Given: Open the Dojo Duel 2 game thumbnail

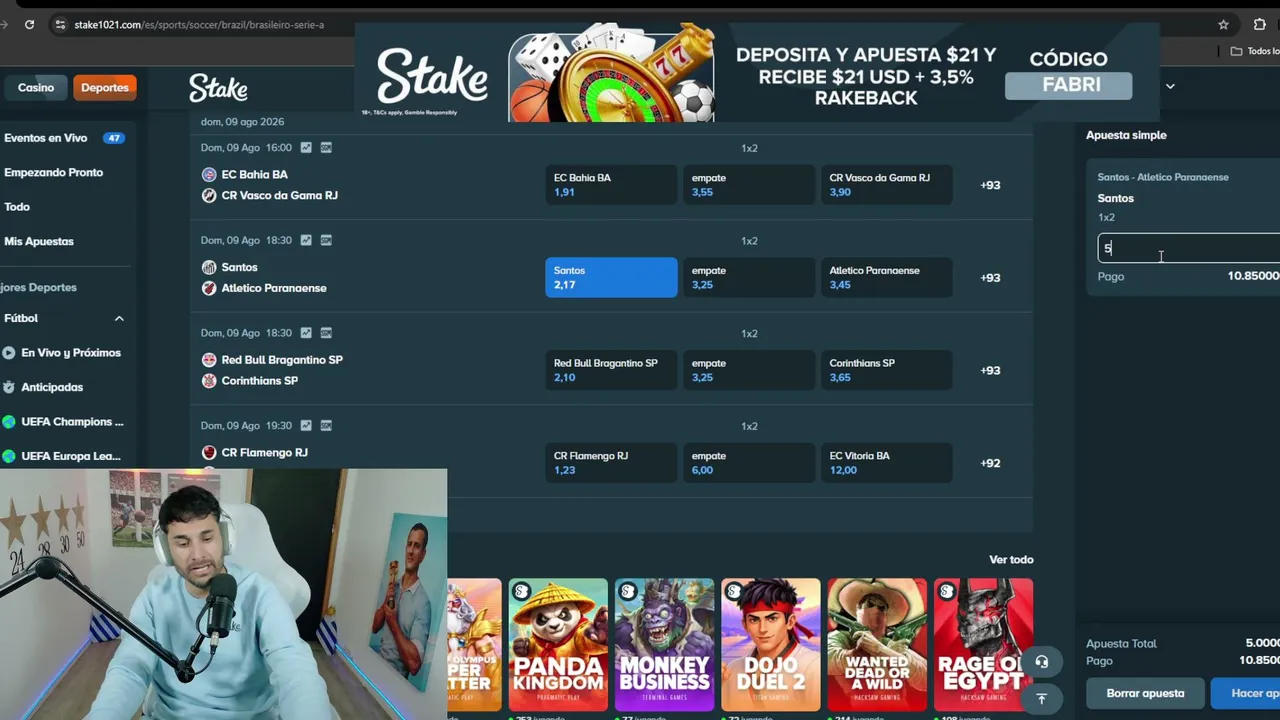Looking at the screenshot, I should (771, 645).
